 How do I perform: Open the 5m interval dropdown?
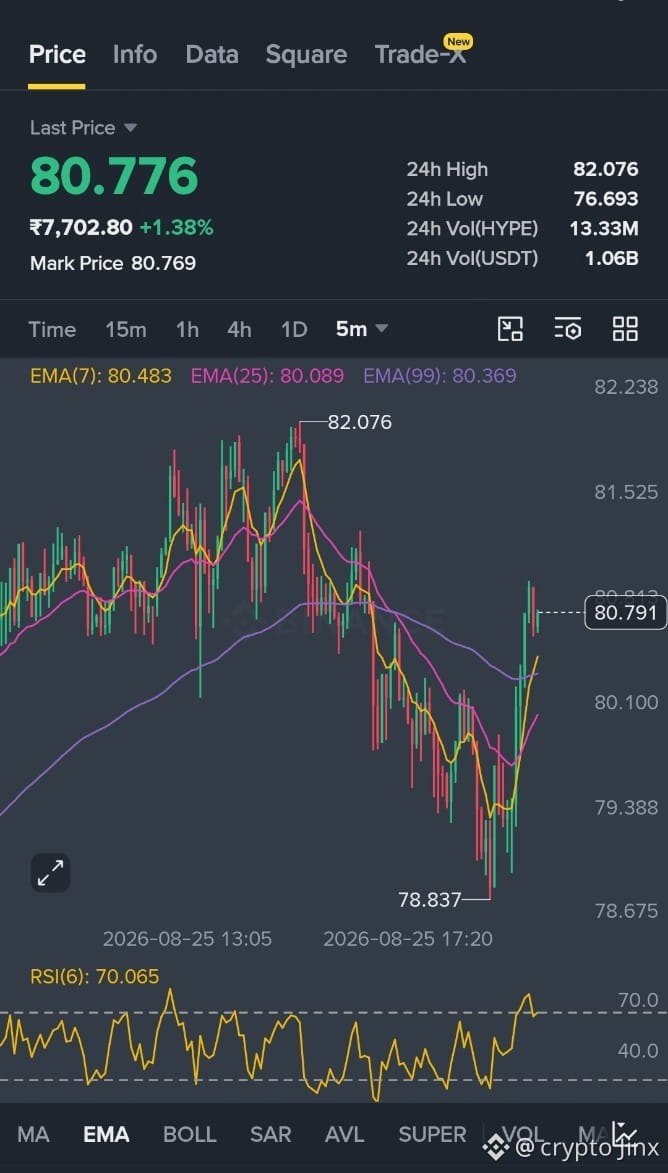[362, 329]
